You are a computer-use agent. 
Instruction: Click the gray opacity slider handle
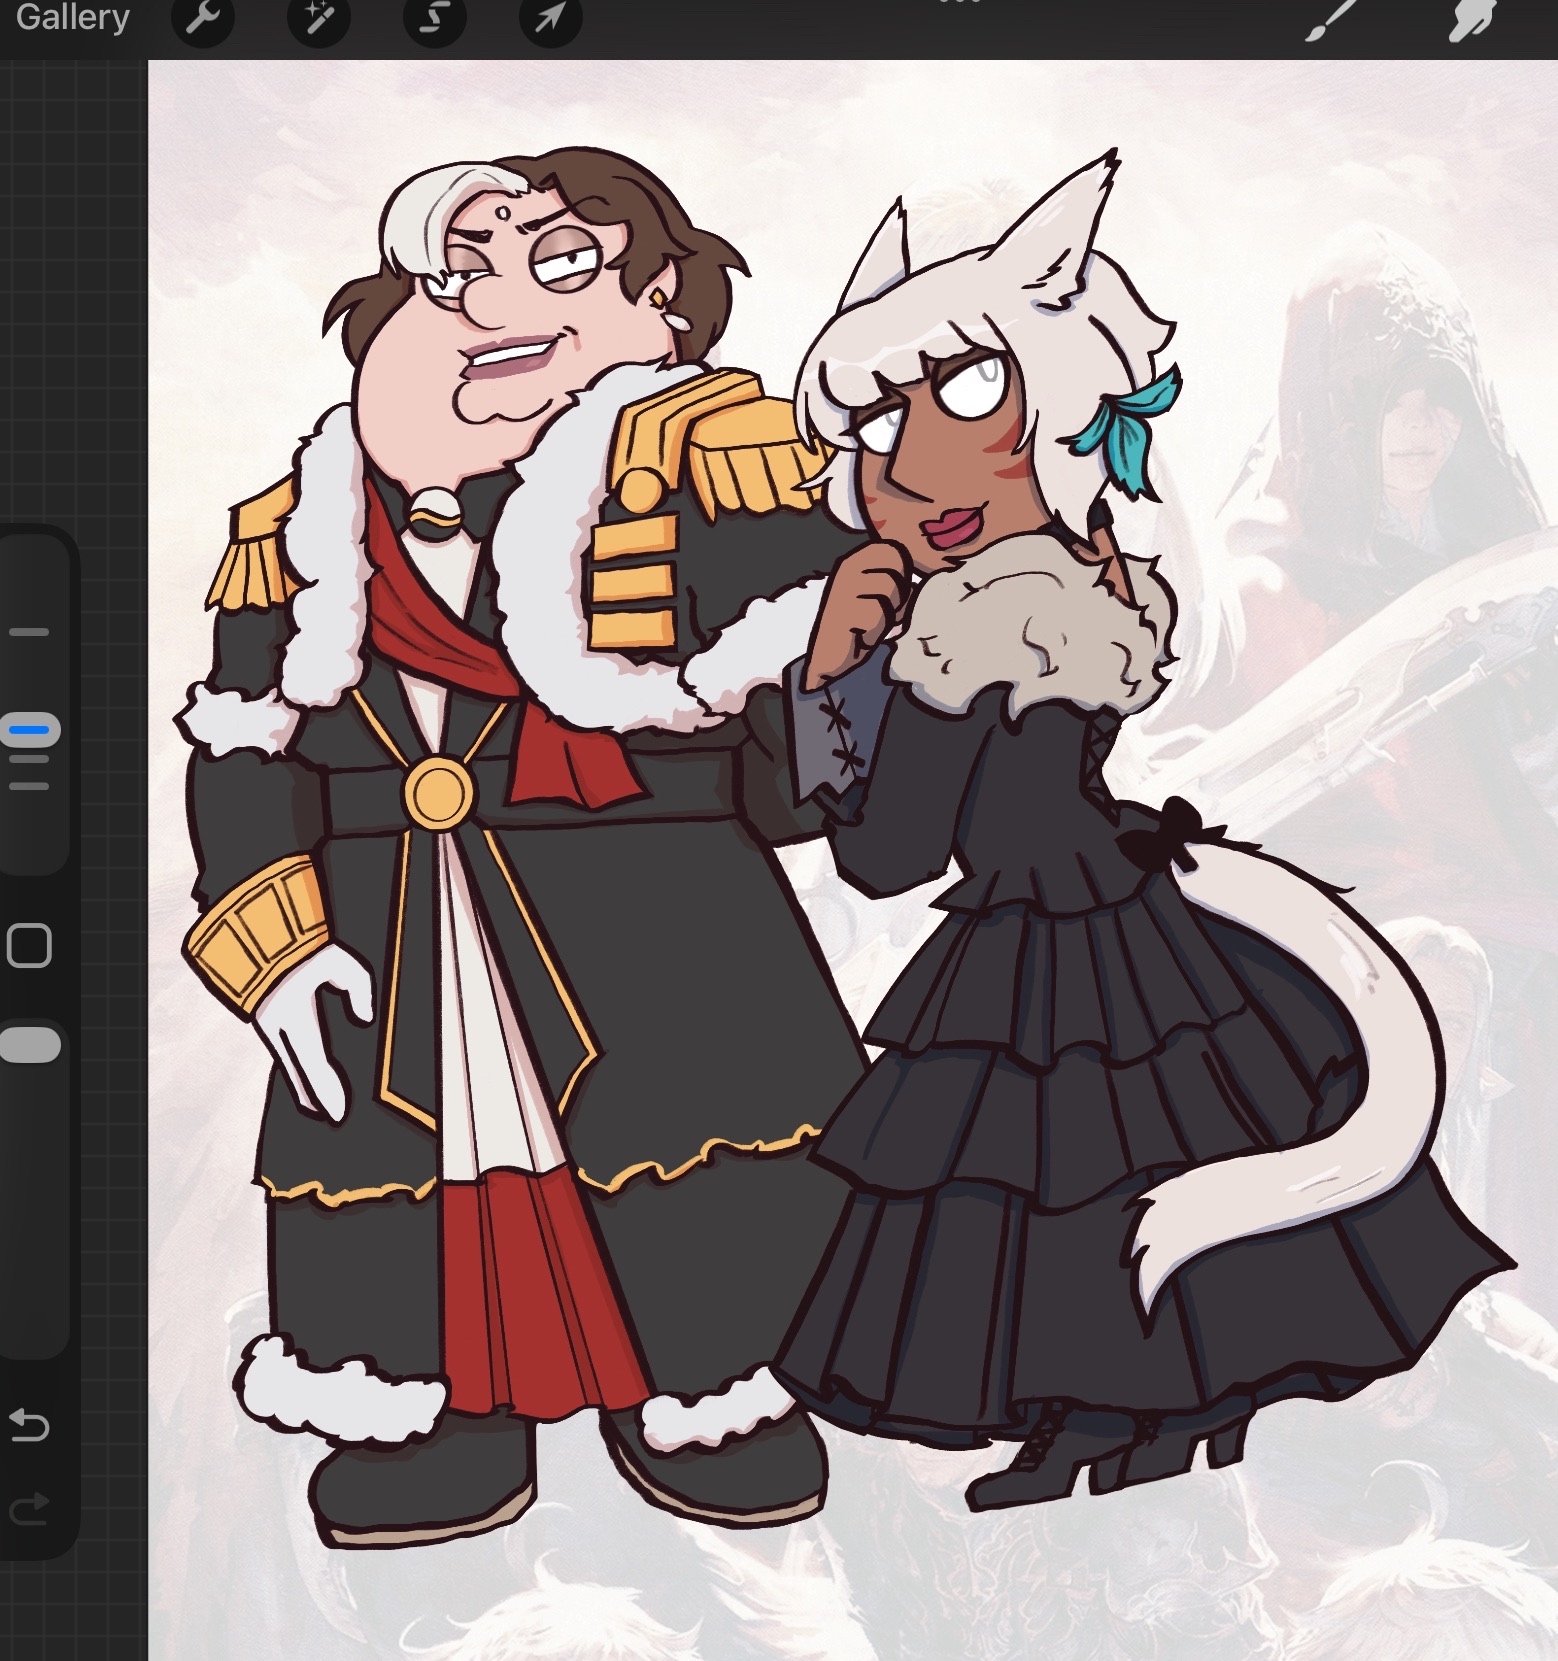[x=30, y=1044]
